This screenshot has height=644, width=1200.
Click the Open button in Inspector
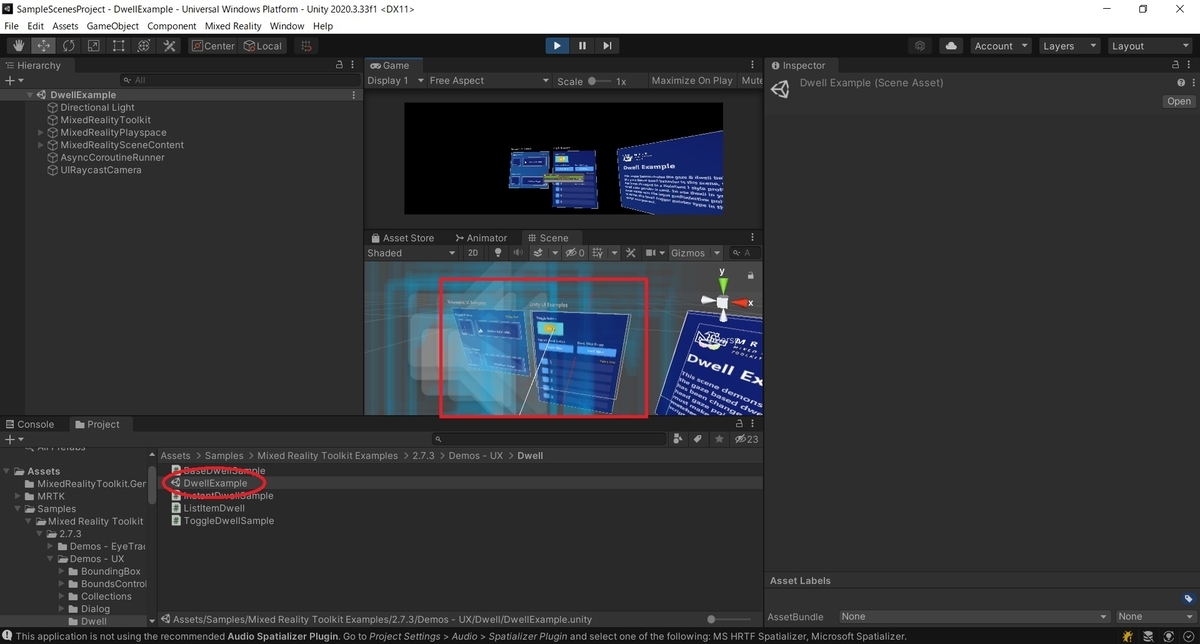[x=1179, y=101]
